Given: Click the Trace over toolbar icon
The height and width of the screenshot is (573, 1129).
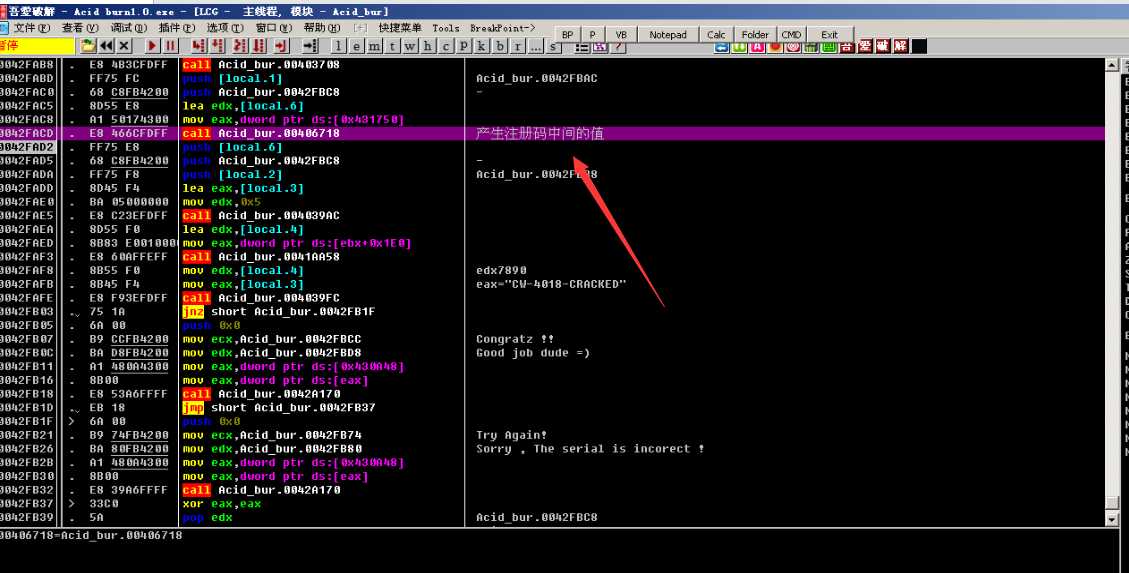Looking at the screenshot, I should [258, 46].
